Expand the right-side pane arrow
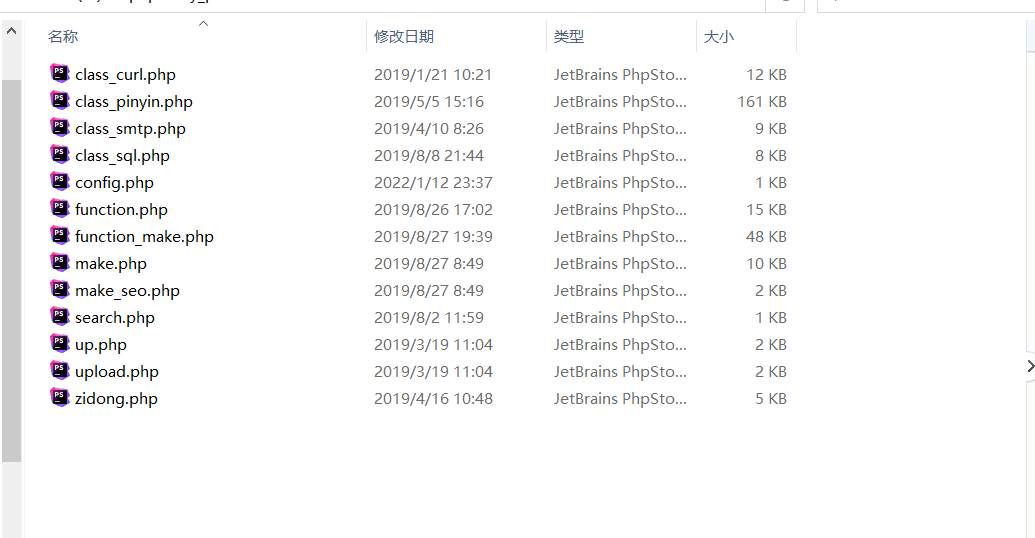The image size is (1035, 538). coord(1029,367)
